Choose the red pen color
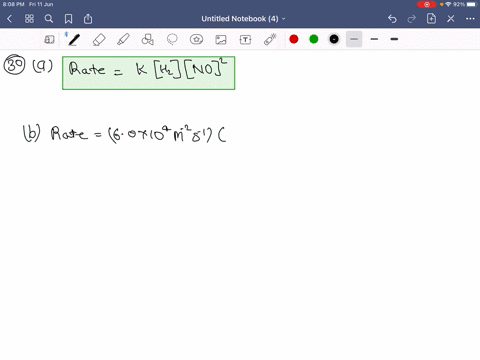480x360 pixels. pos(294,39)
